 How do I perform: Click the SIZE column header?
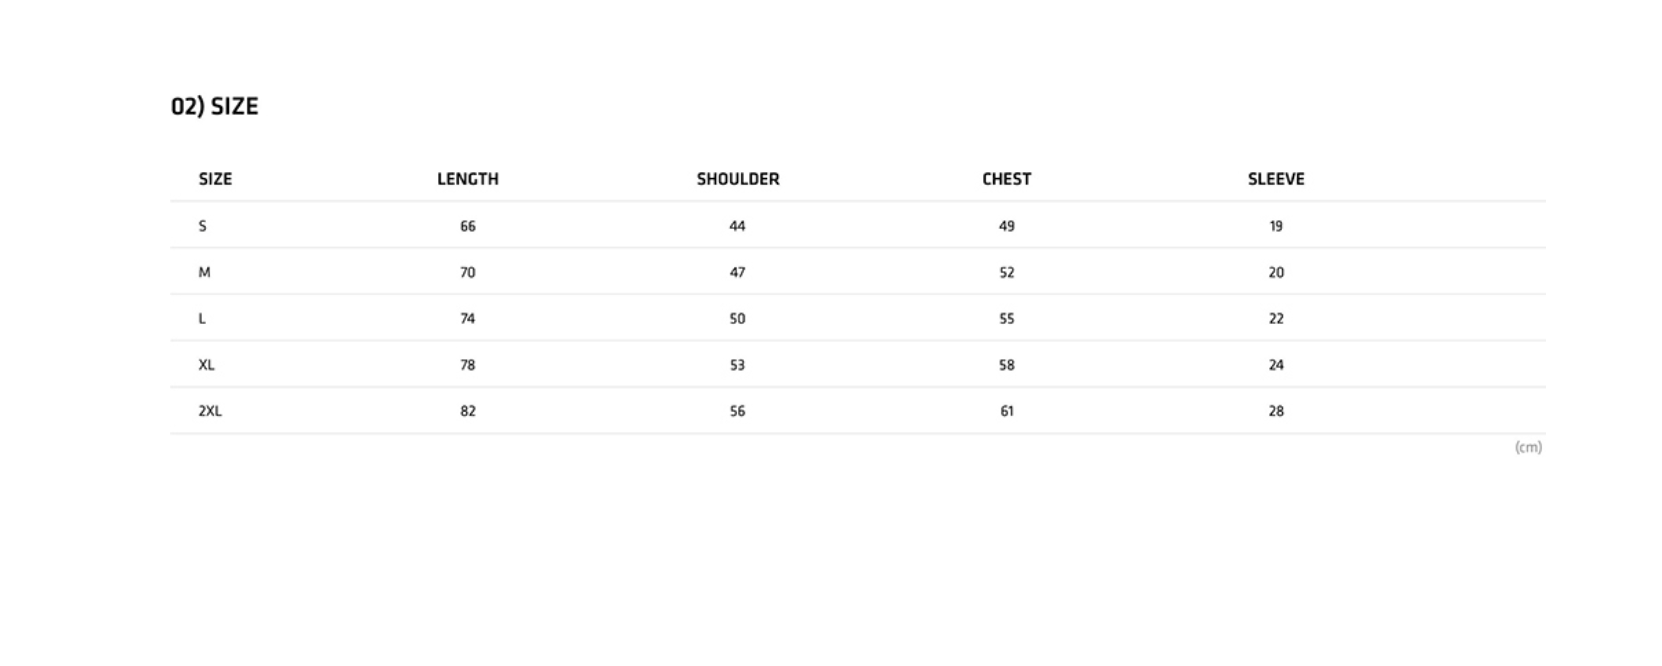215,179
